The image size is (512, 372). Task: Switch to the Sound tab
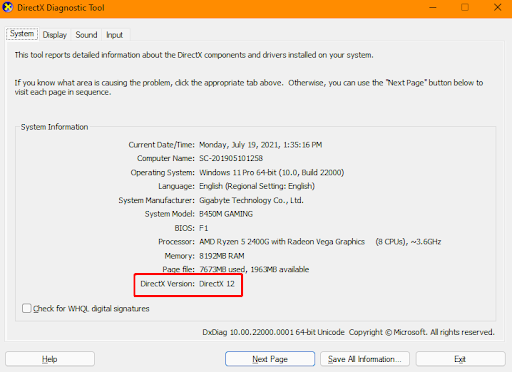86,35
